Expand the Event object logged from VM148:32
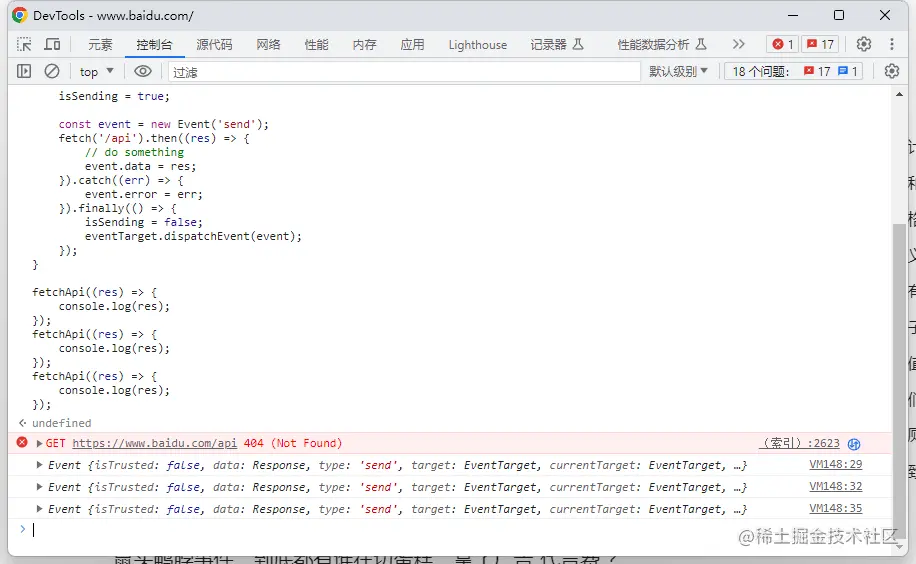The height and width of the screenshot is (564, 916). click(39, 486)
